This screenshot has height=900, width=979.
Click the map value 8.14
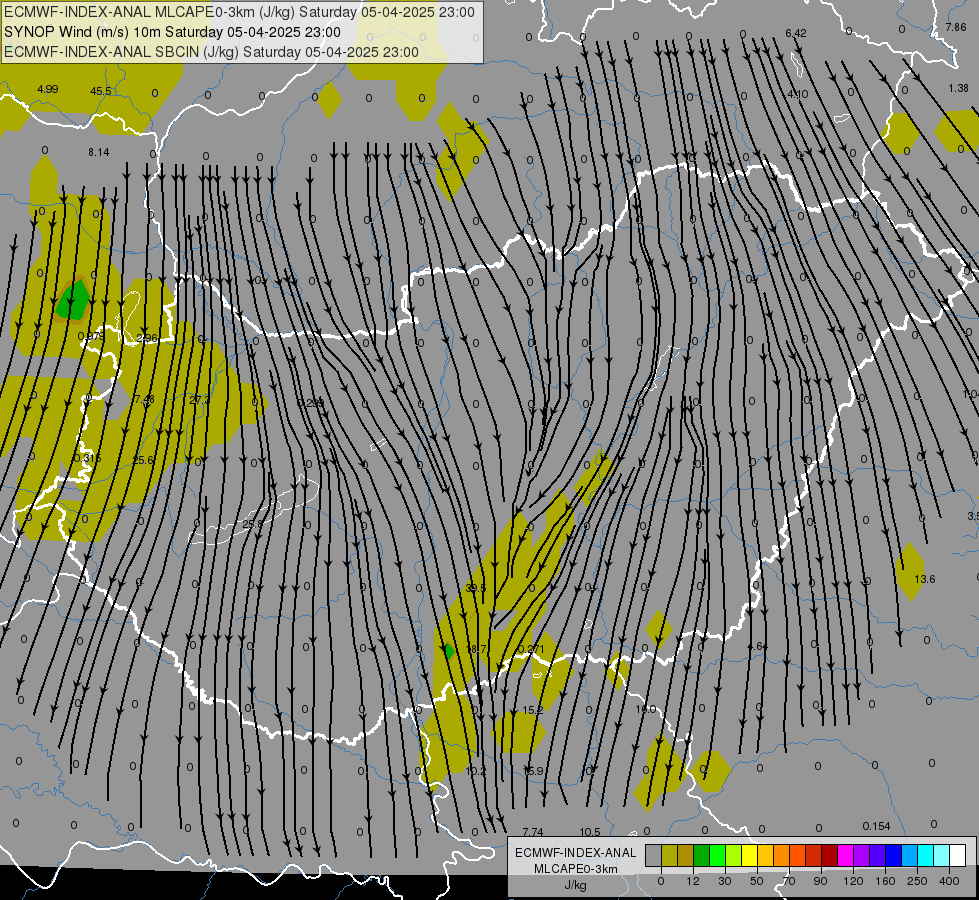[x=99, y=152]
